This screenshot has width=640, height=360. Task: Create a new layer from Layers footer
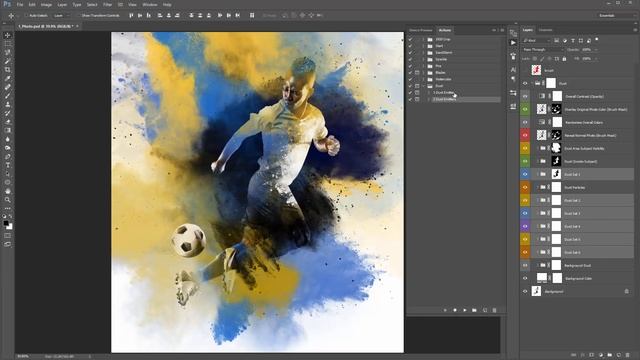click(618, 355)
